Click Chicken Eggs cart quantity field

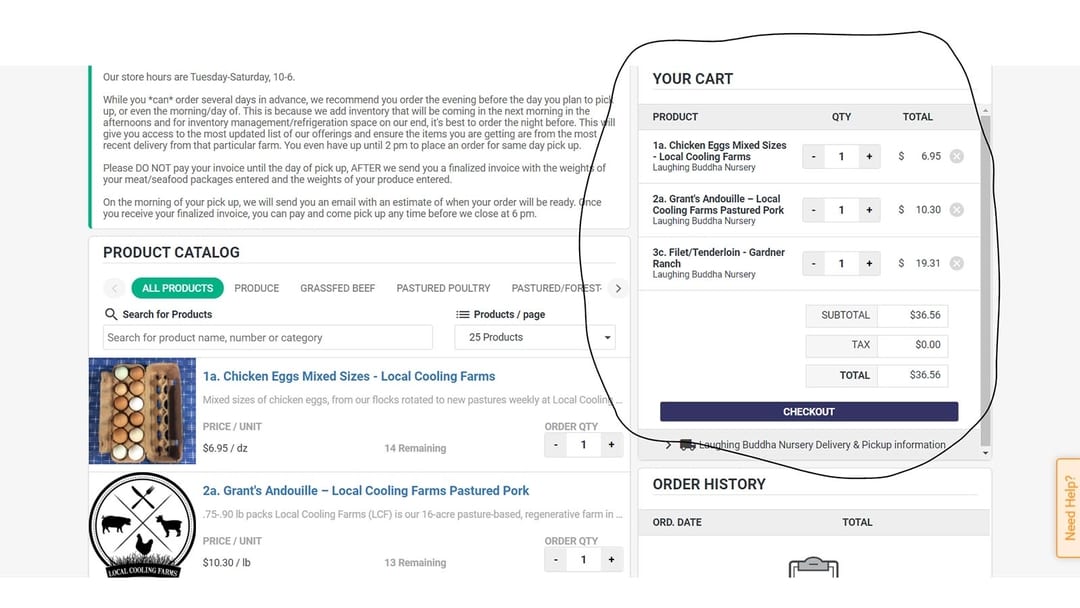[841, 156]
